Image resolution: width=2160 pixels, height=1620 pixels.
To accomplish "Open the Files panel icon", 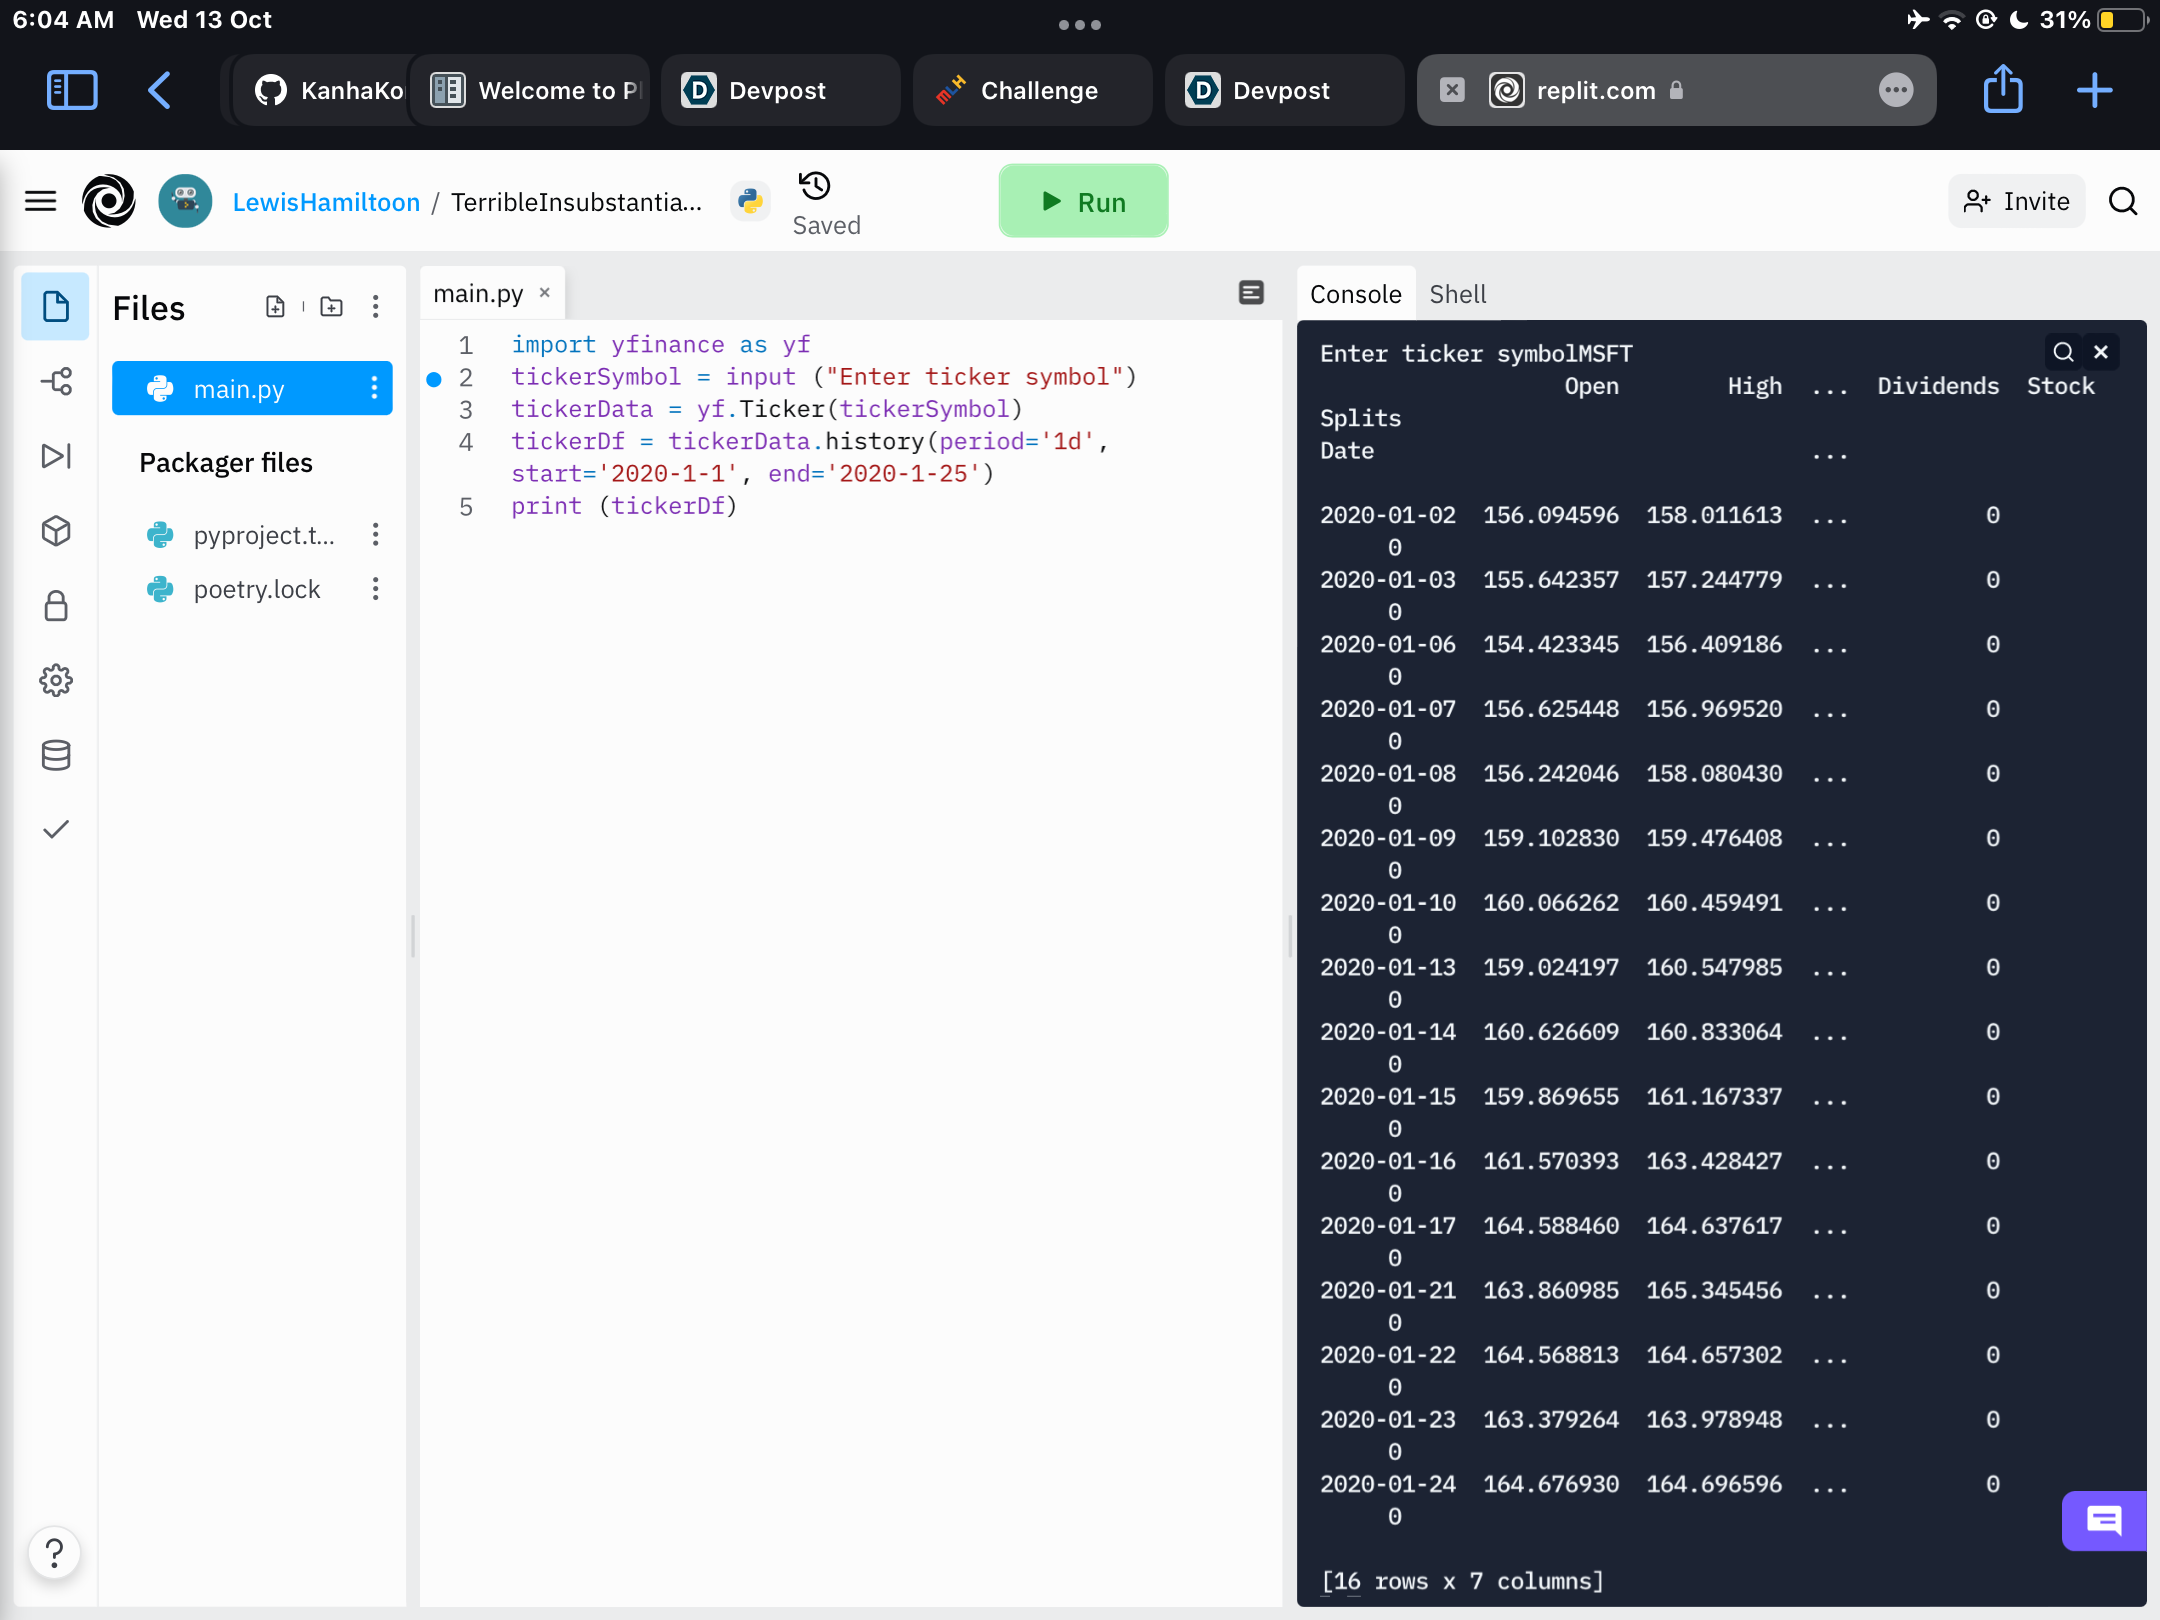I will coord(55,306).
